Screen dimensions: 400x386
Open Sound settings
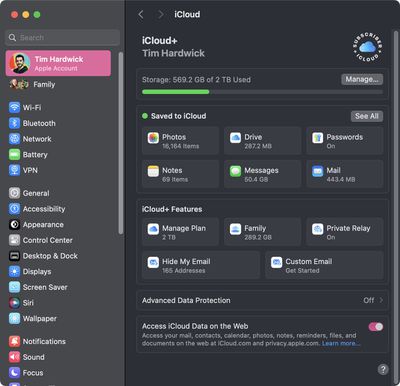click(x=27, y=357)
